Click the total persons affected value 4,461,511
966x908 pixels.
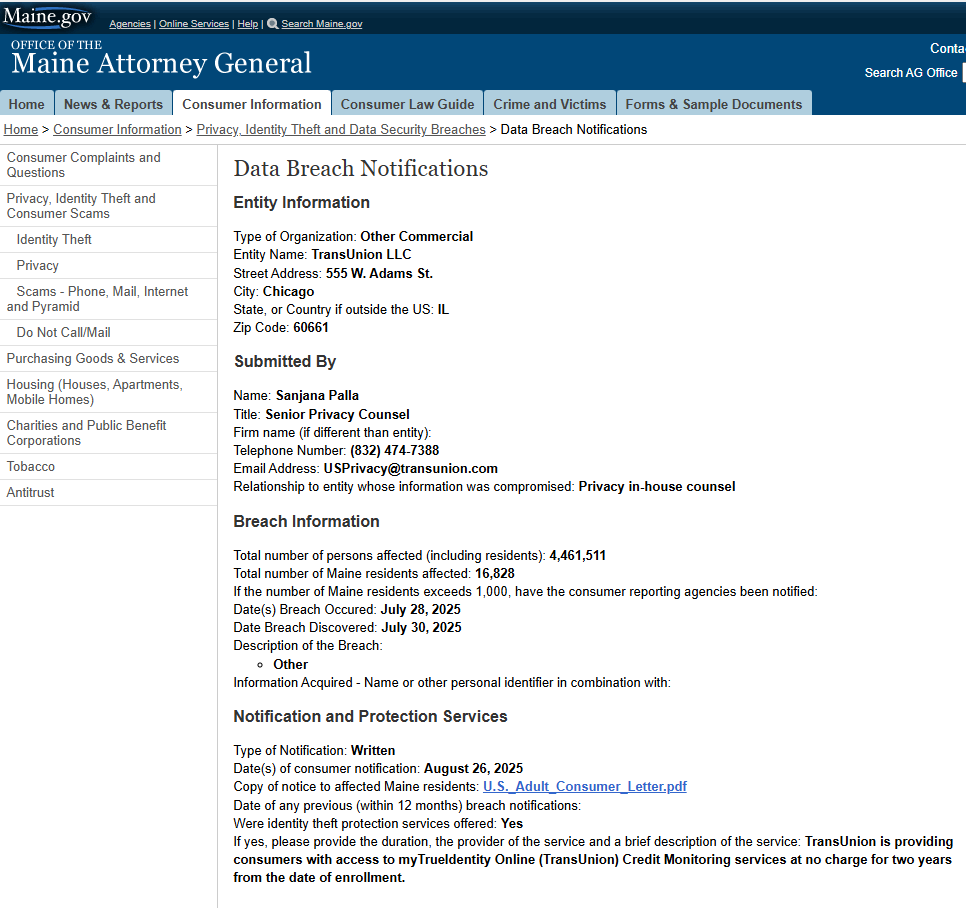coord(578,556)
